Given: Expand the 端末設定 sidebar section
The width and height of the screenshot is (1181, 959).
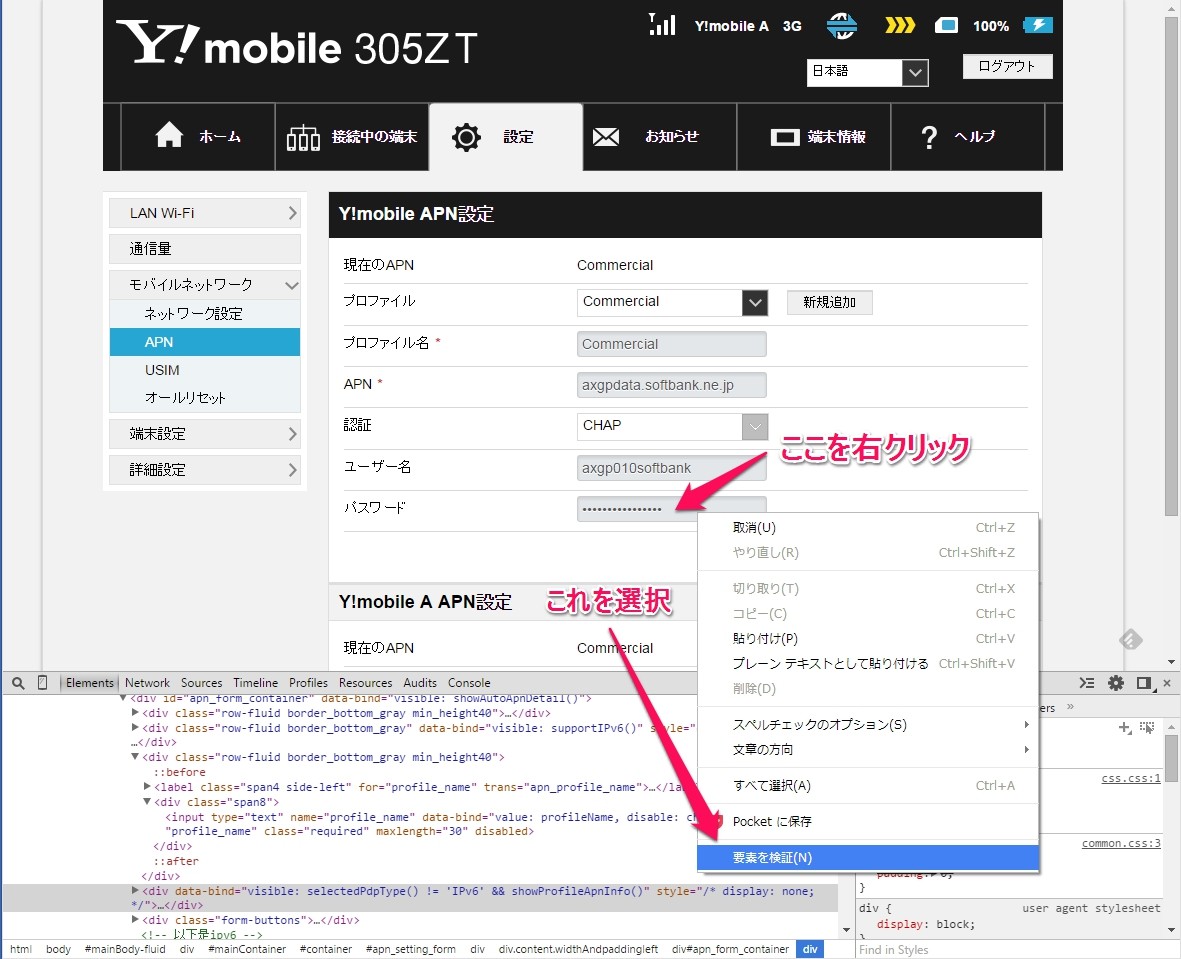Looking at the screenshot, I should (205, 434).
